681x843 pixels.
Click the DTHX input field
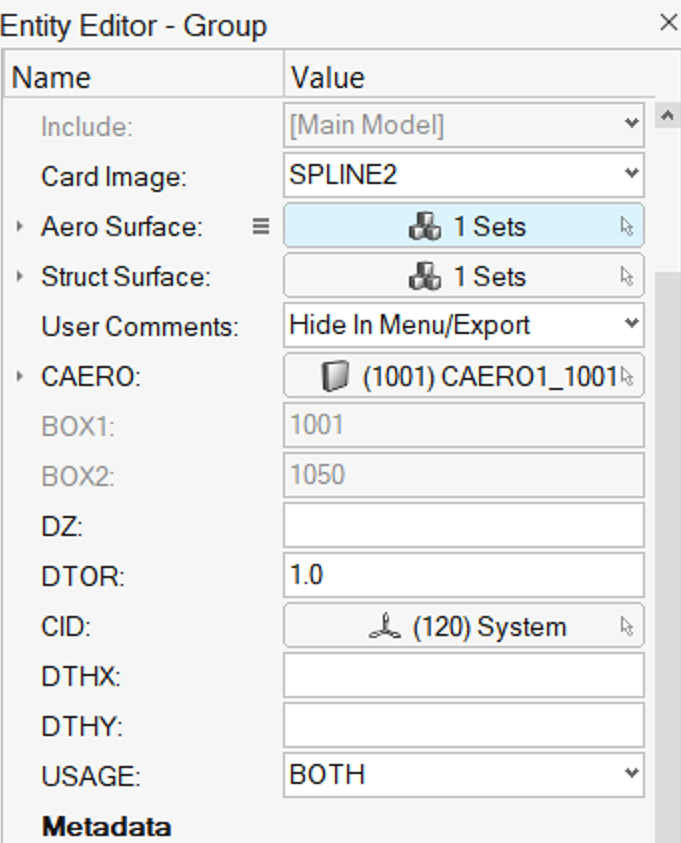pyautogui.click(x=464, y=675)
